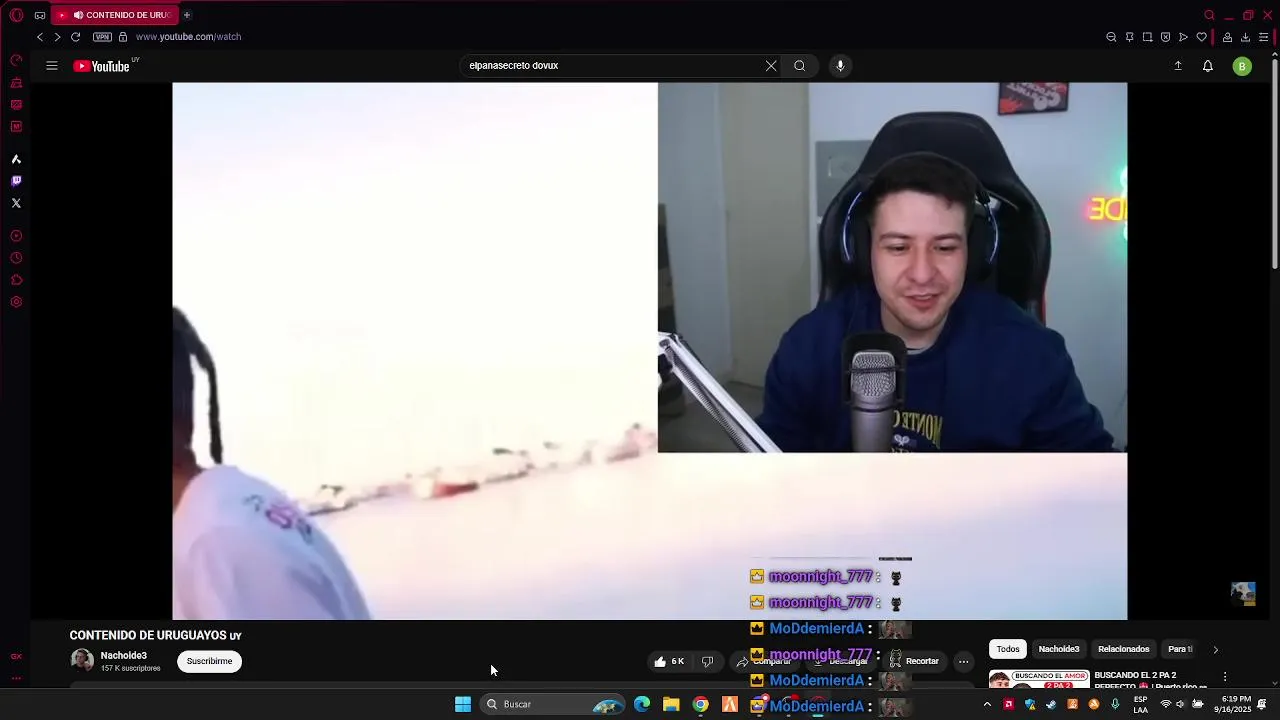Go back with the back arrow
Screen dimensions: 1280x720
[40, 37]
